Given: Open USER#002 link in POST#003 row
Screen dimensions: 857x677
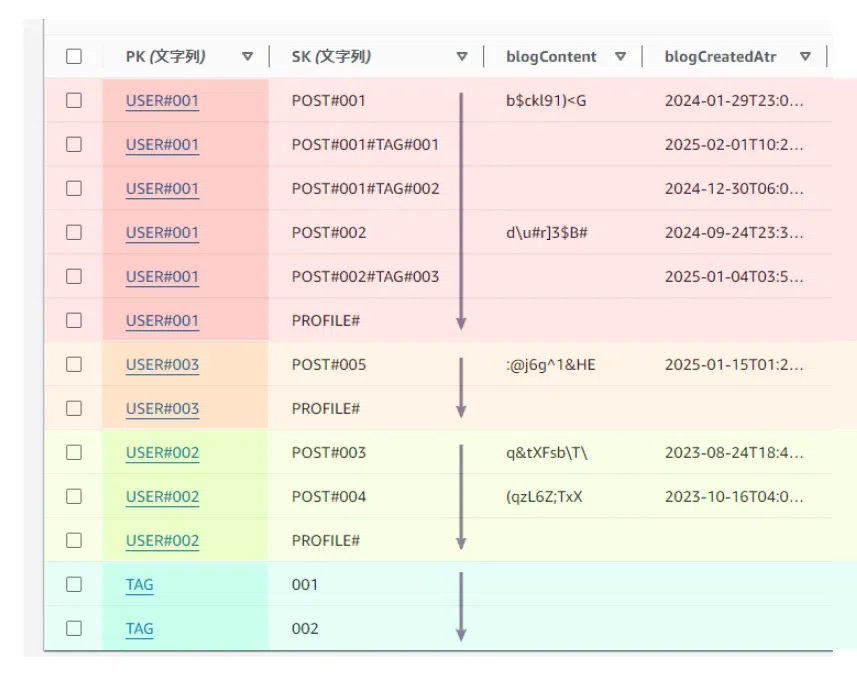Looking at the screenshot, I should click(162, 453).
